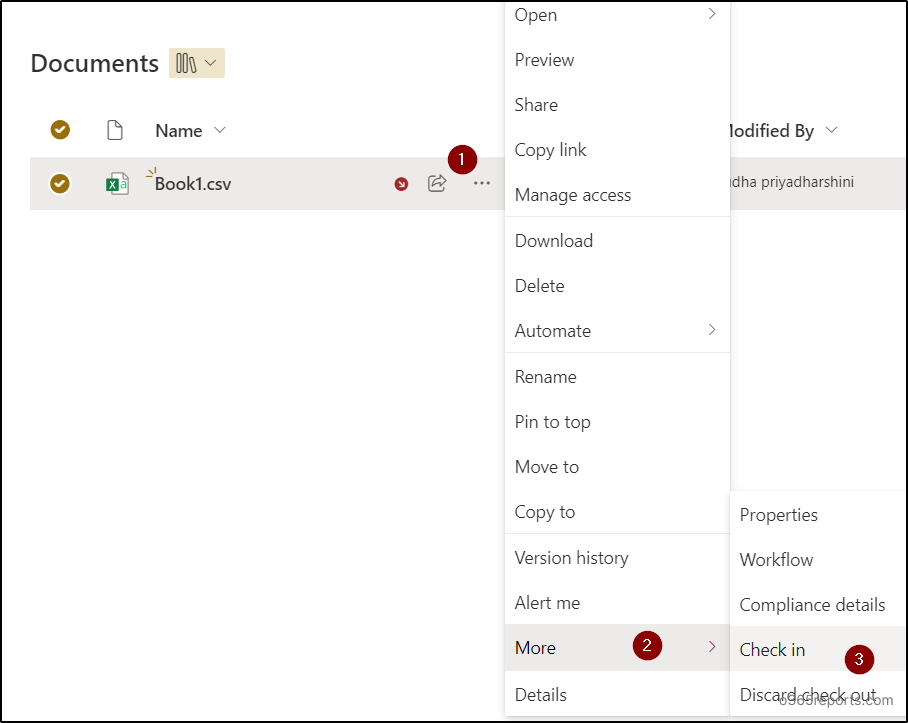
Task: Click the Modified By column header text
Action: pyautogui.click(x=771, y=131)
